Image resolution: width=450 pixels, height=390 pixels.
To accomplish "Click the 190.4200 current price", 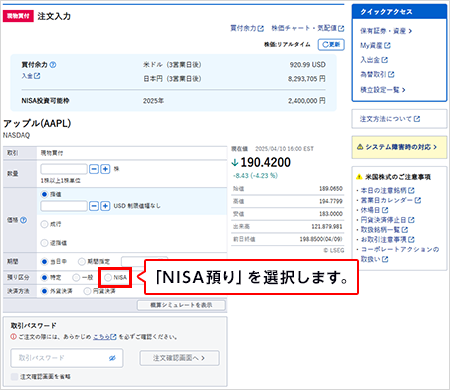I will click(x=265, y=162).
